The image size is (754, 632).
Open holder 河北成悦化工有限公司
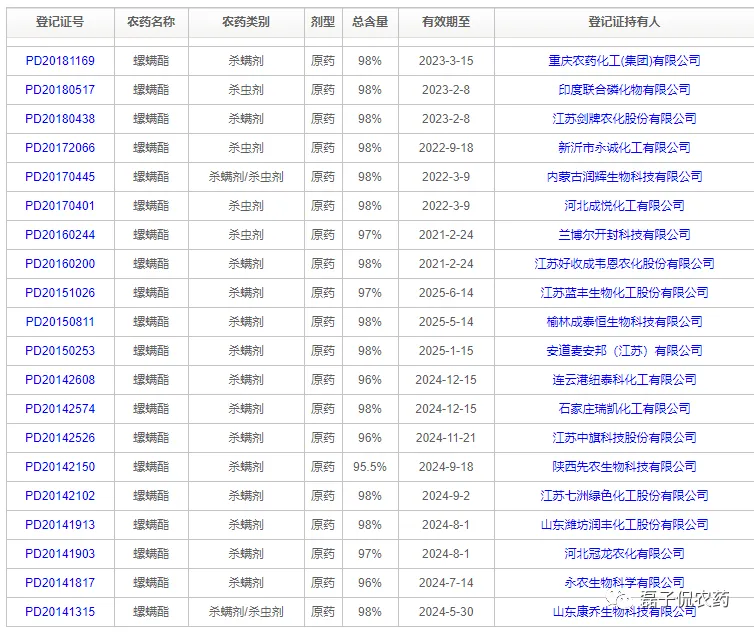point(624,206)
